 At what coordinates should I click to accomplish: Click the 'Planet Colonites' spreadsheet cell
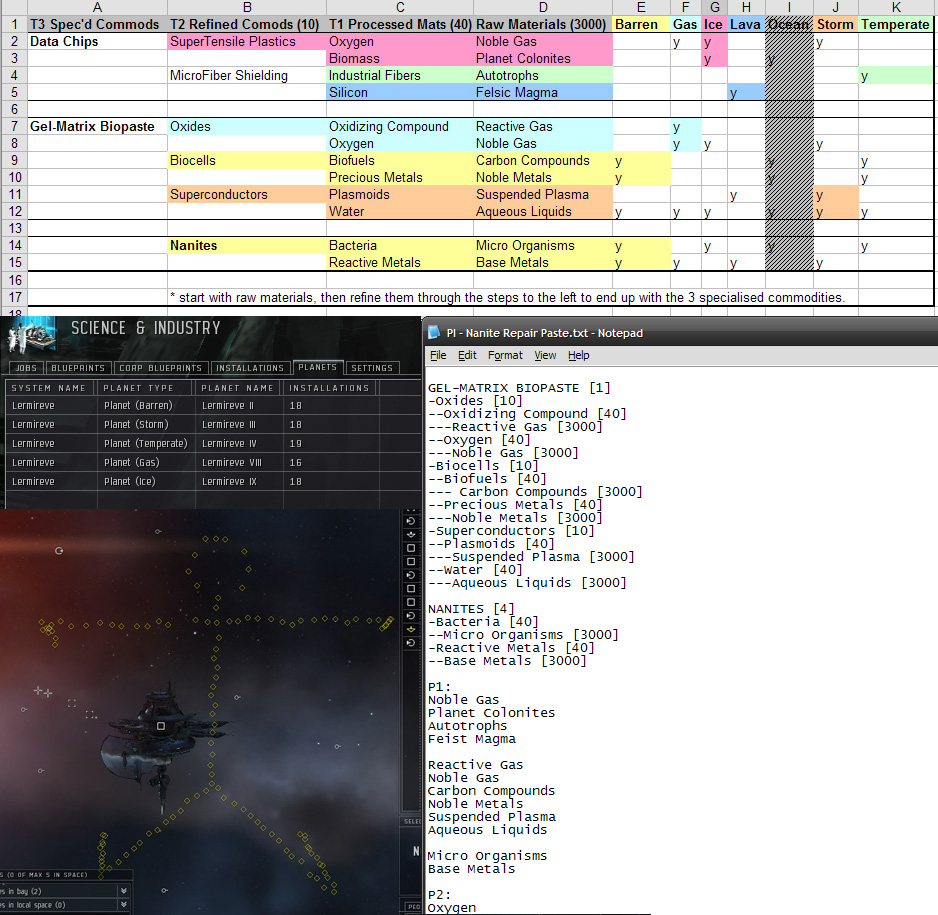543,59
